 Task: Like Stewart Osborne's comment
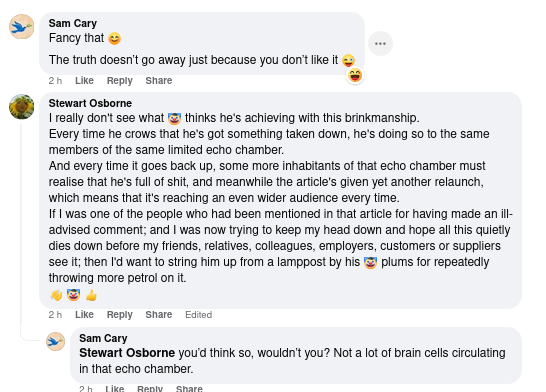pyautogui.click(x=84, y=314)
